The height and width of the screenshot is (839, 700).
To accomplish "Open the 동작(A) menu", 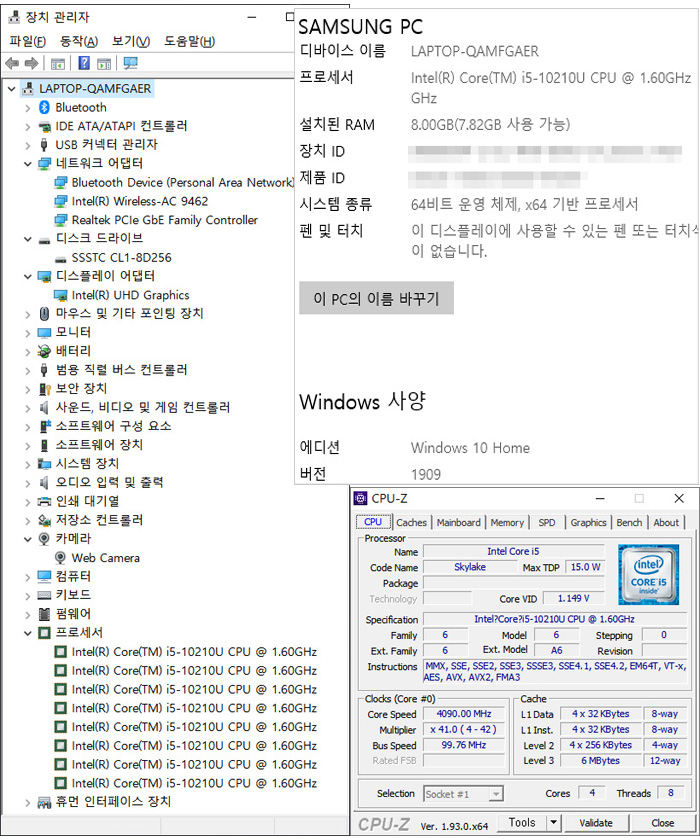I will coord(79,41).
